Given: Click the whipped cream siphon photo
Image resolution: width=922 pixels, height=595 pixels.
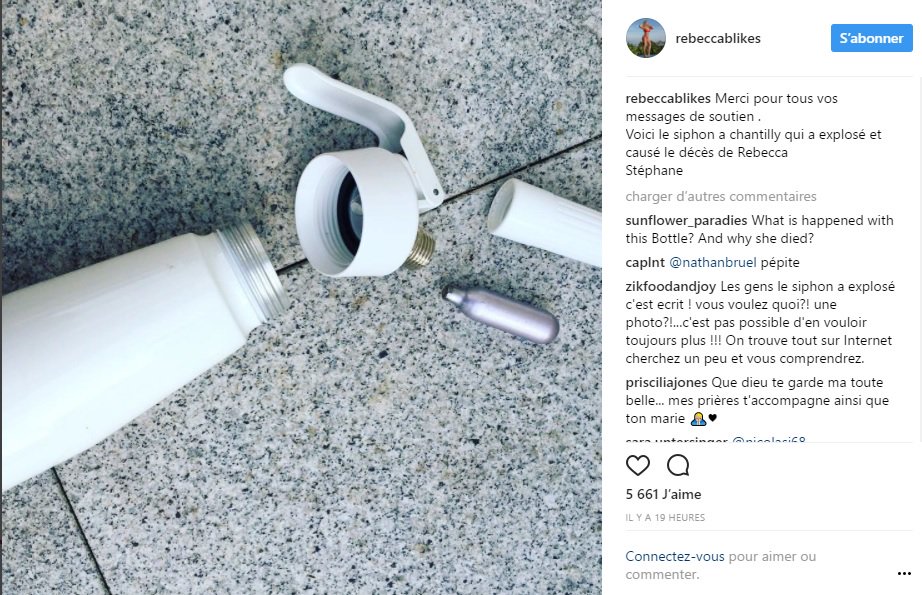Looking at the screenshot, I should 301,298.
